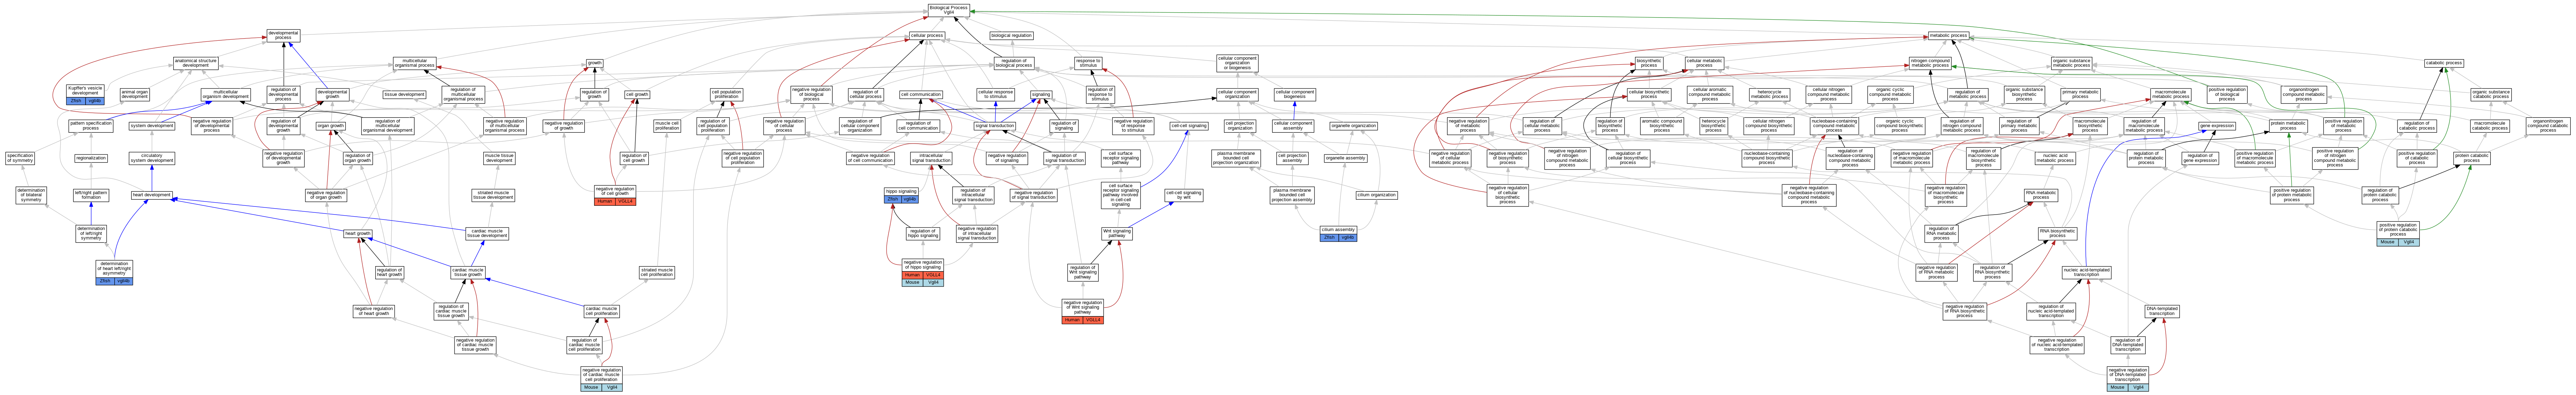Viewport: 2576px width, 395px height.
Task: Click the Wnt signaling pathway node
Action: pyautogui.click(x=1117, y=233)
